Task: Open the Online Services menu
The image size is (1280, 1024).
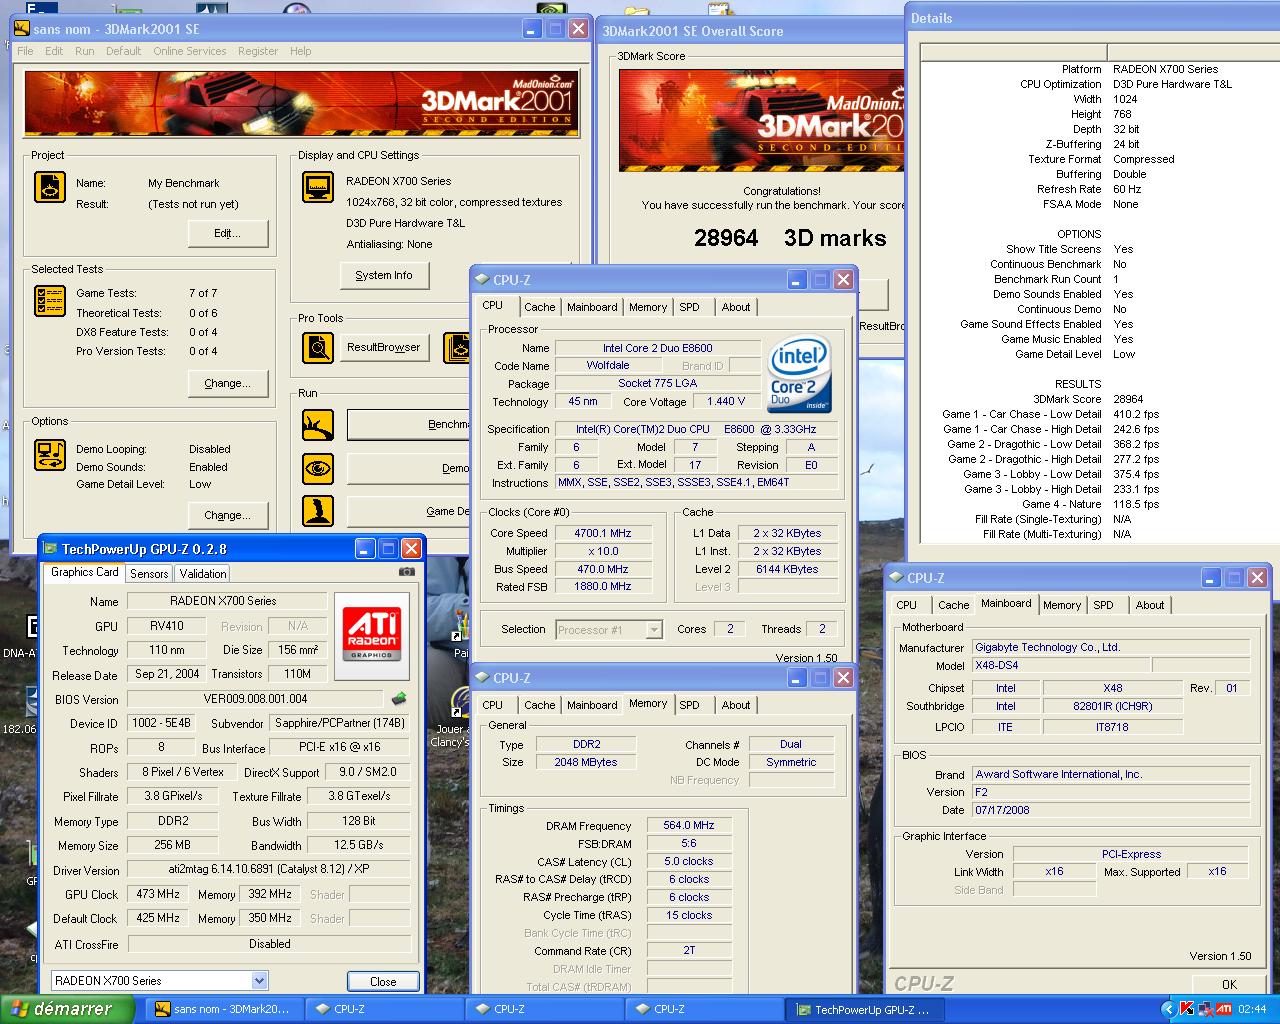Action: click(189, 51)
